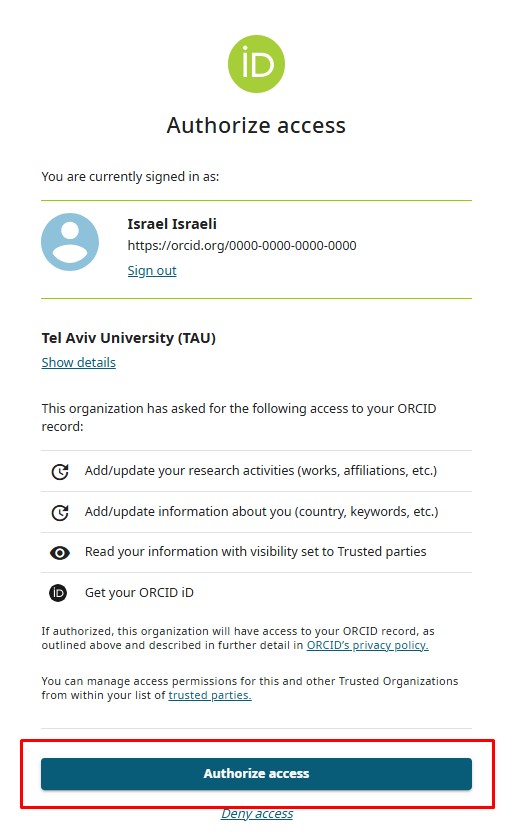Click the Authorize access button
This screenshot has width=515, height=840.
point(256,774)
